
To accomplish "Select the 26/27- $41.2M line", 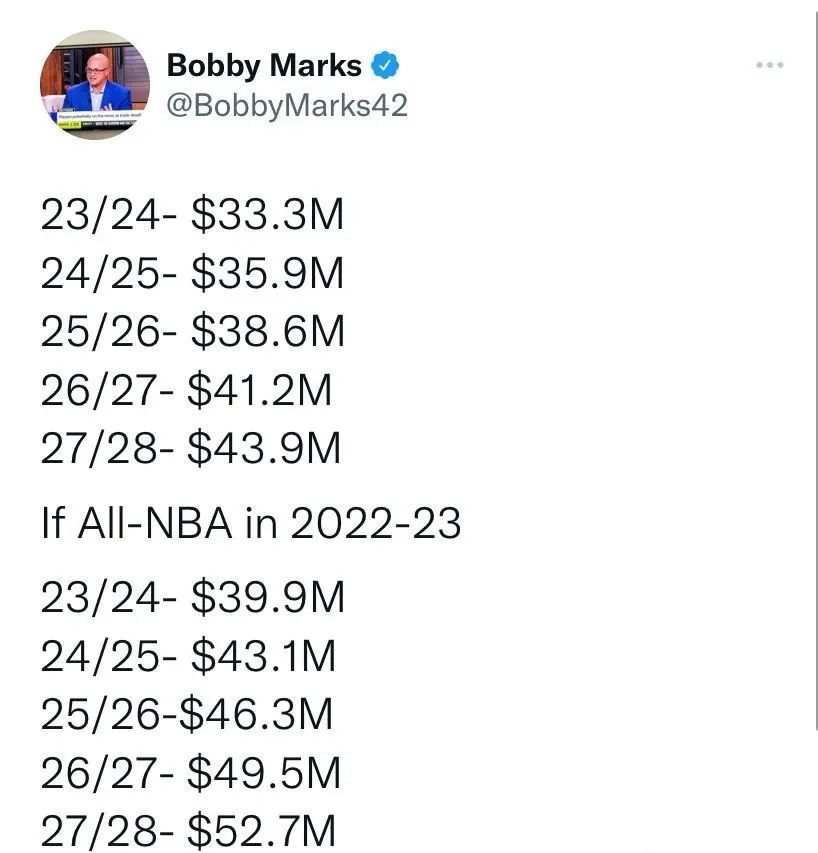I will 186,390.
